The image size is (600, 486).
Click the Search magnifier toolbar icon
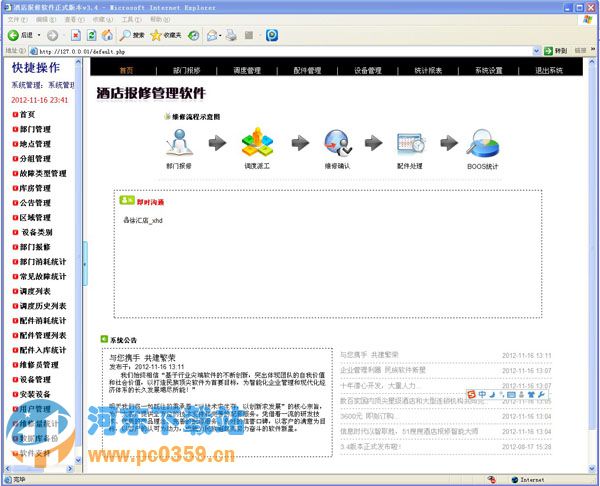[125, 36]
